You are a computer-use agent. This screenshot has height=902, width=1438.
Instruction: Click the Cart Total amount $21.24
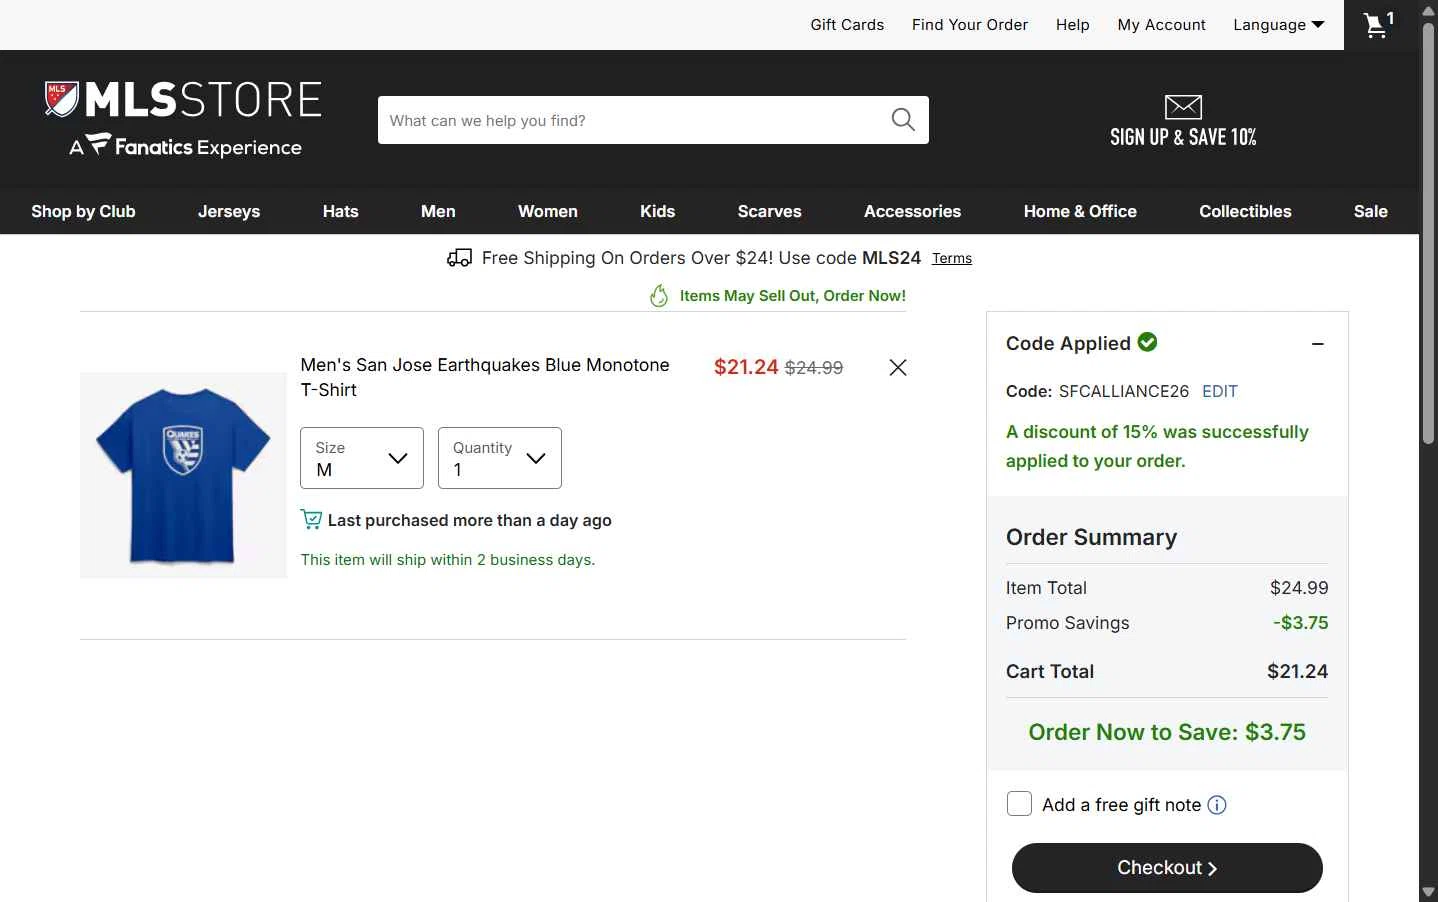[1298, 671]
